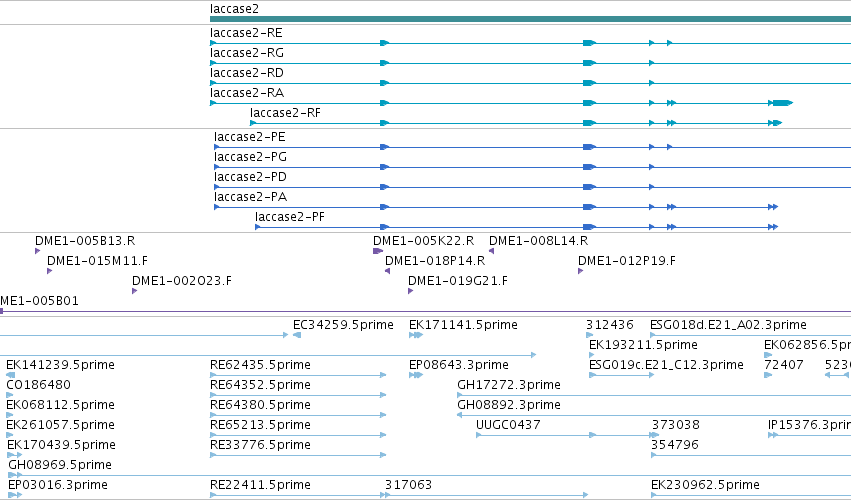Viewport: 851px width, 500px height.
Task: Select the EC34259.5prime EST label
Action: pyautogui.click(x=343, y=325)
